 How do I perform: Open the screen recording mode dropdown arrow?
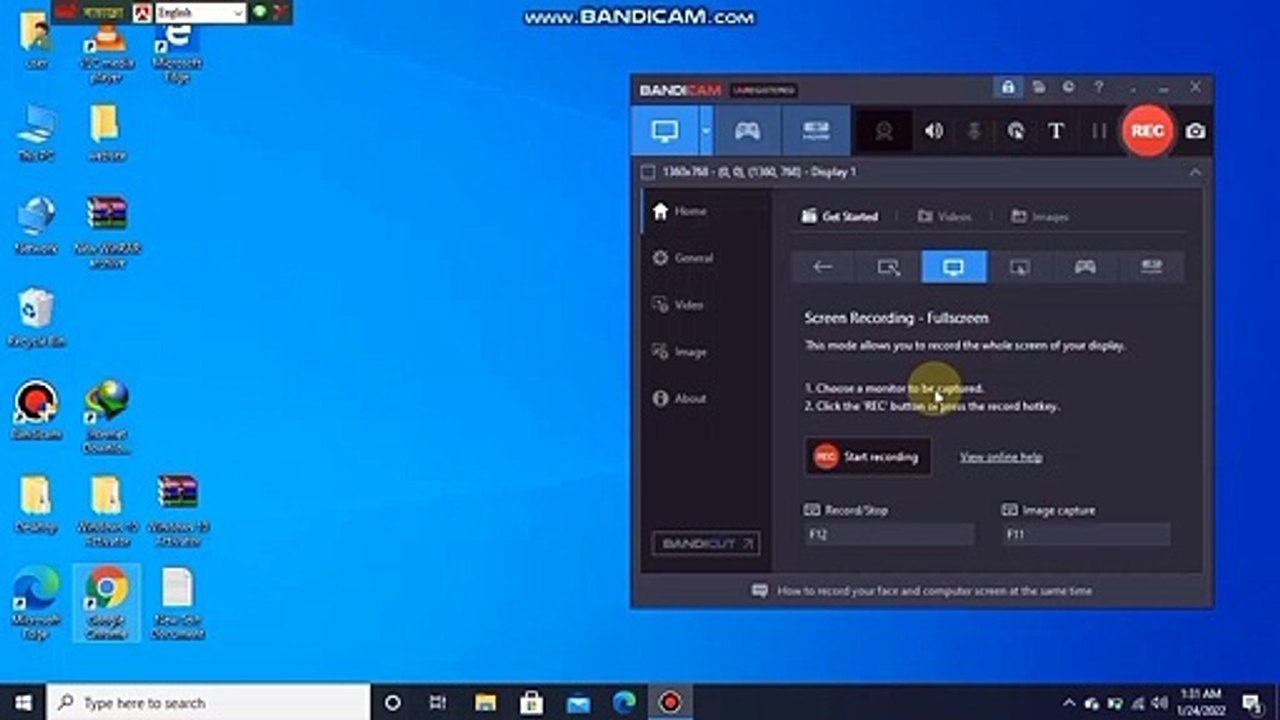click(x=706, y=131)
